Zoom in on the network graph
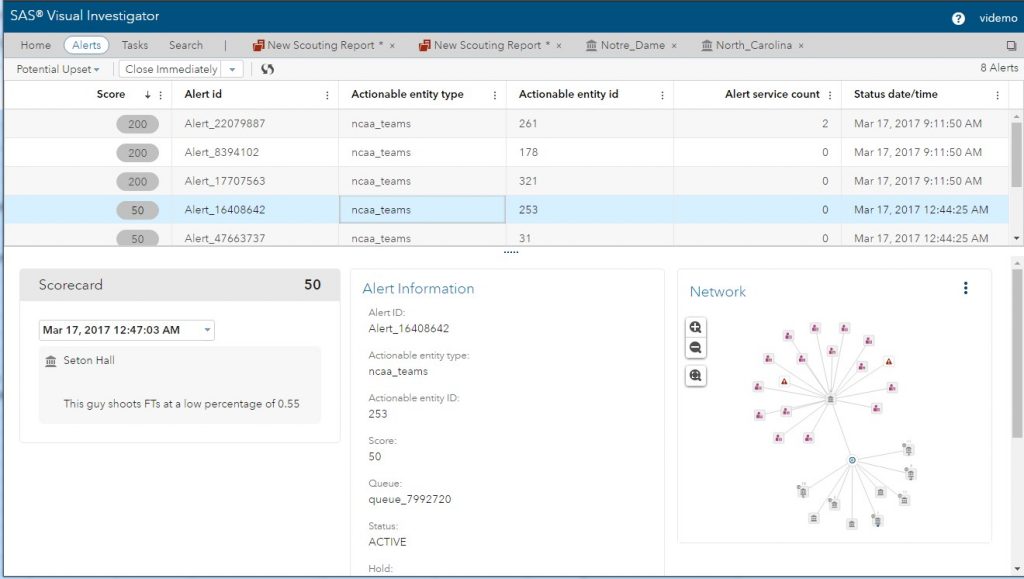The image size is (1024, 579). (696, 327)
